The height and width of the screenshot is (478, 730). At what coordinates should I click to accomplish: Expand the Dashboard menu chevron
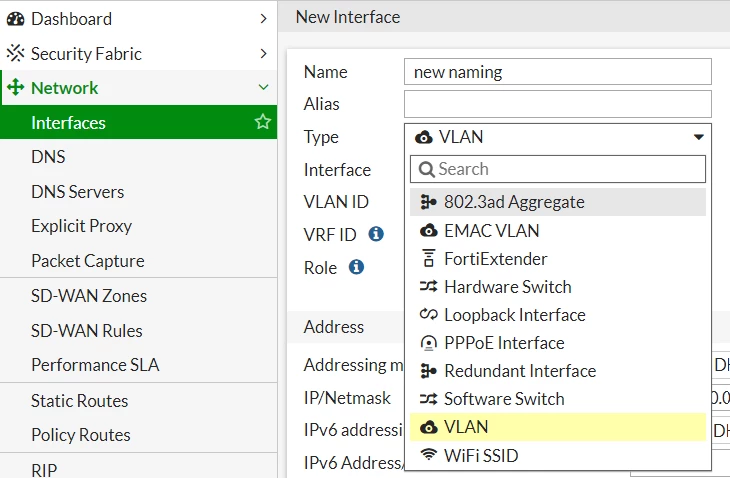[x=264, y=19]
